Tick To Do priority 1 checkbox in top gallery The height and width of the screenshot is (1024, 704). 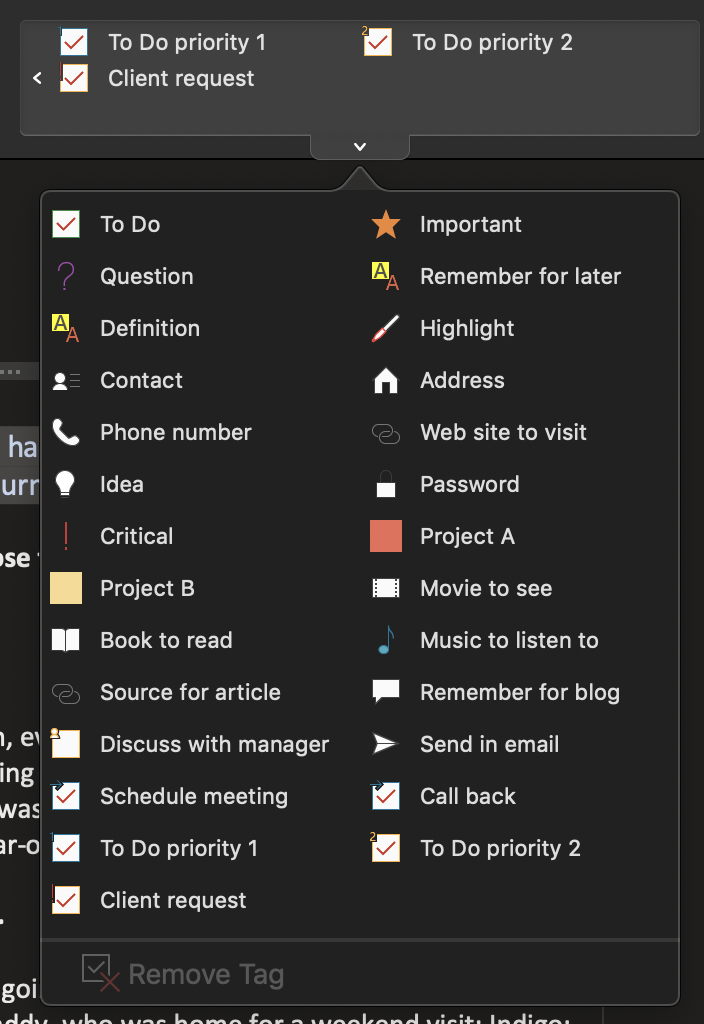click(73, 42)
